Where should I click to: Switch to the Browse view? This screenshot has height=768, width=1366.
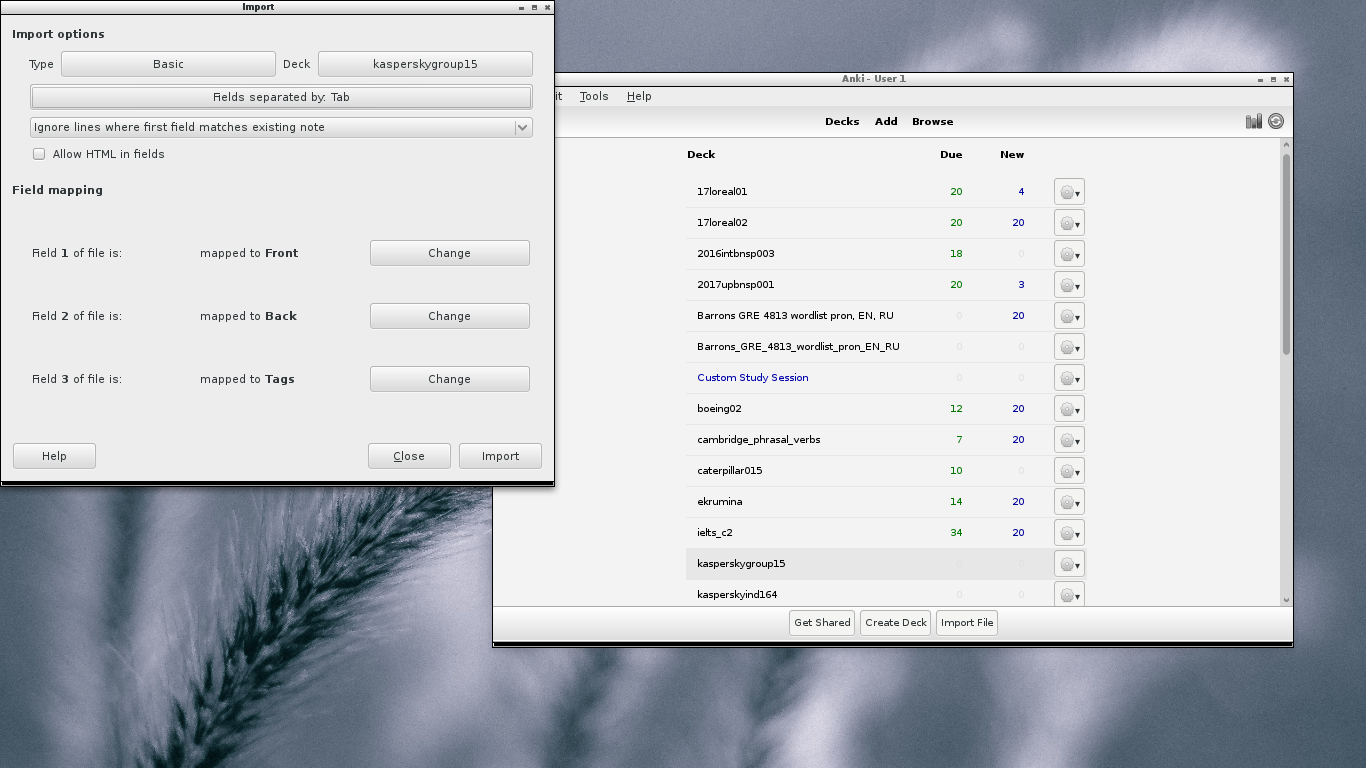click(932, 122)
